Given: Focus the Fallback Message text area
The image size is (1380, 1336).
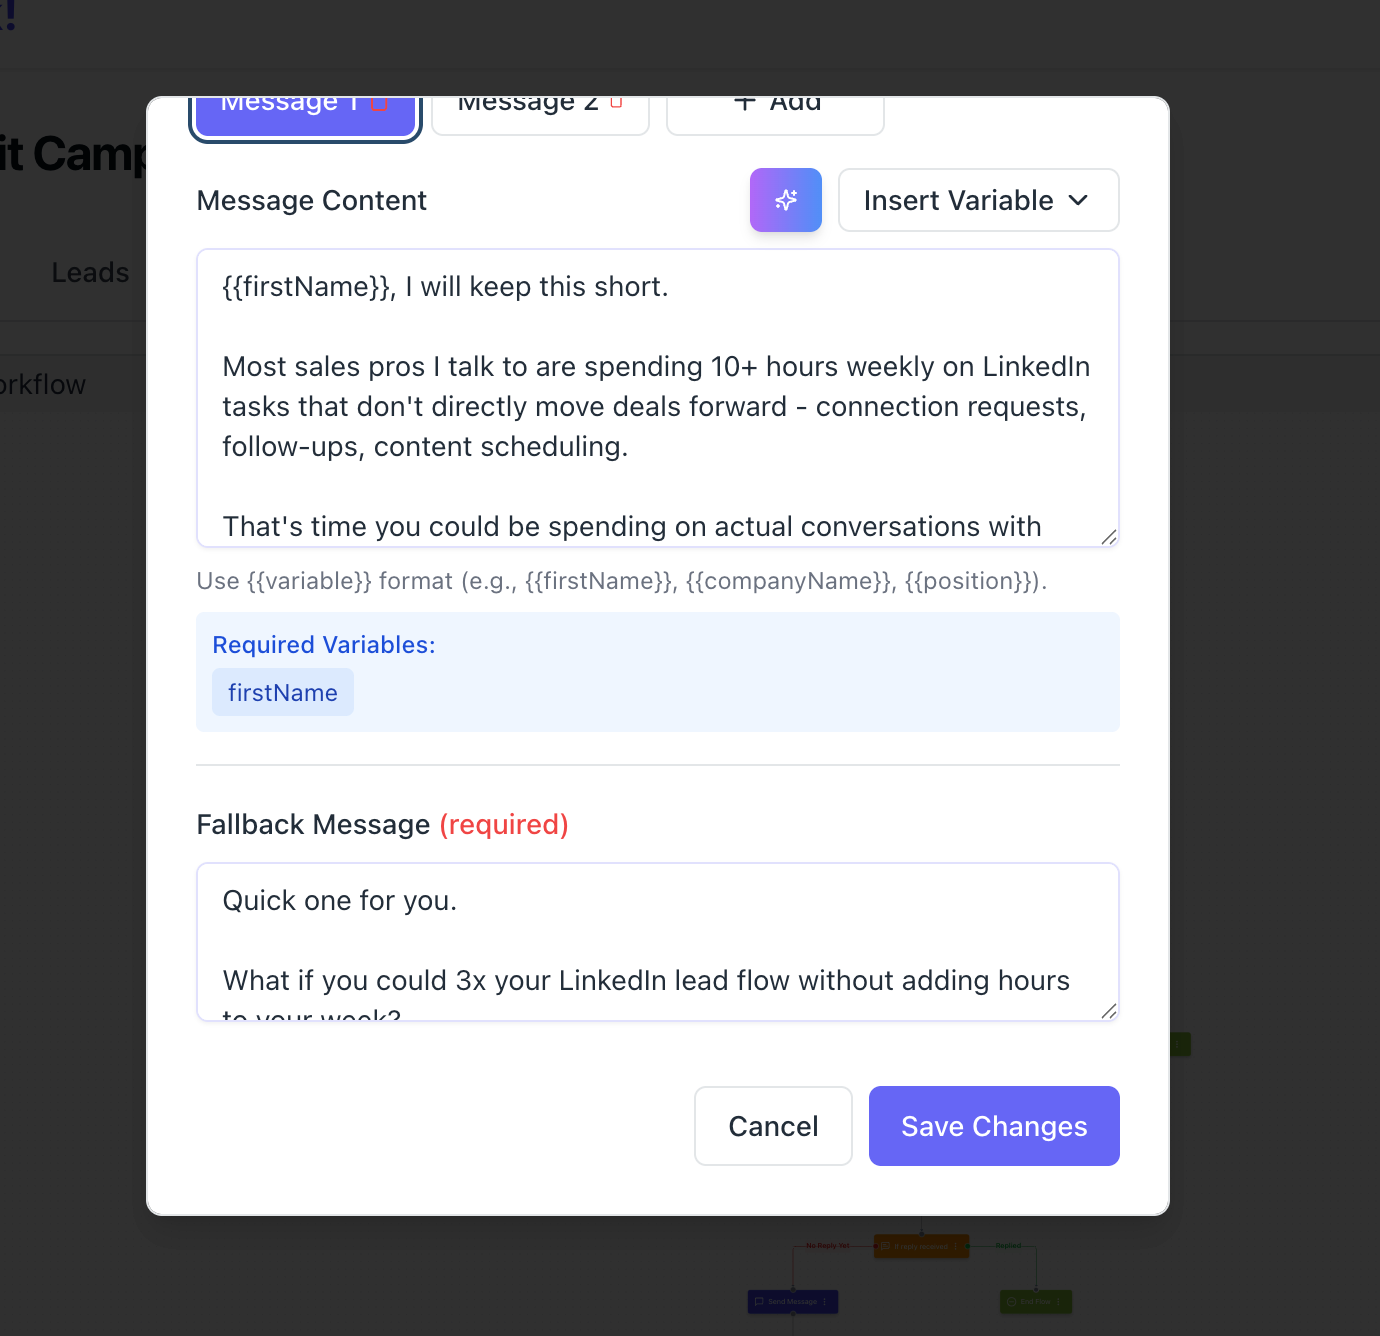Looking at the screenshot, I should pyautogui.click(x=657, y=942).
